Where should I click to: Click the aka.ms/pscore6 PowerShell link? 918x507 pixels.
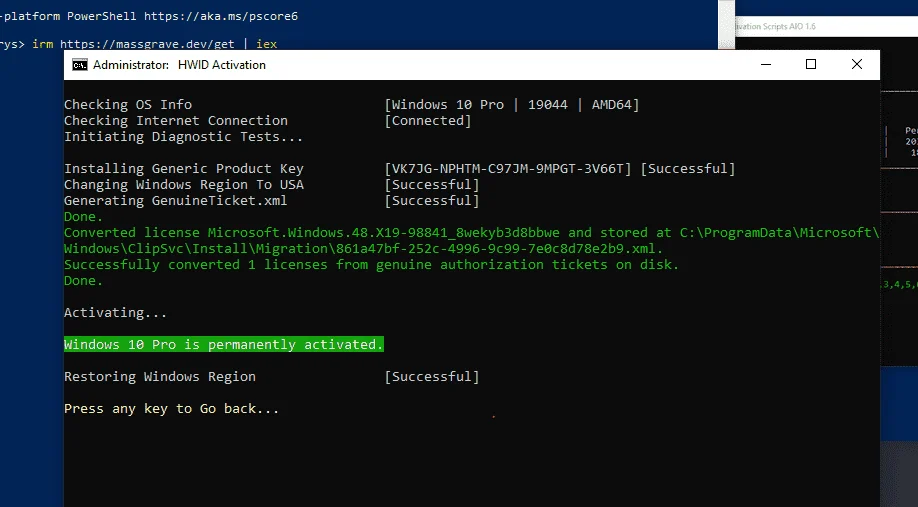point(221,16)
